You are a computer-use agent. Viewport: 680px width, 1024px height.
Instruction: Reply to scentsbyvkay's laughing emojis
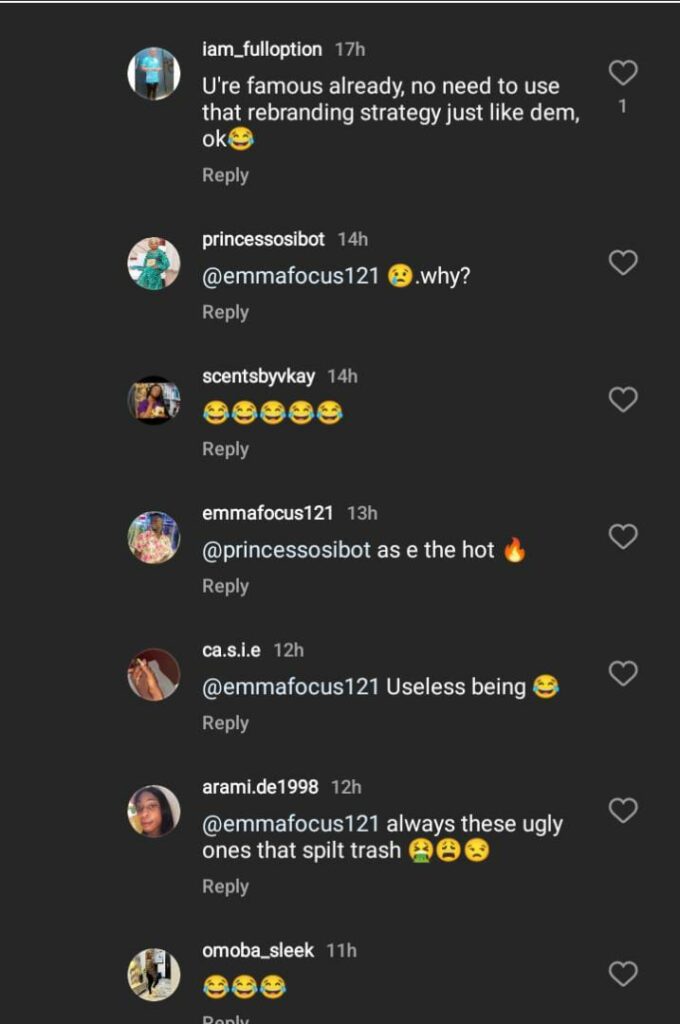pyautogui.click(x=225, y=449)
